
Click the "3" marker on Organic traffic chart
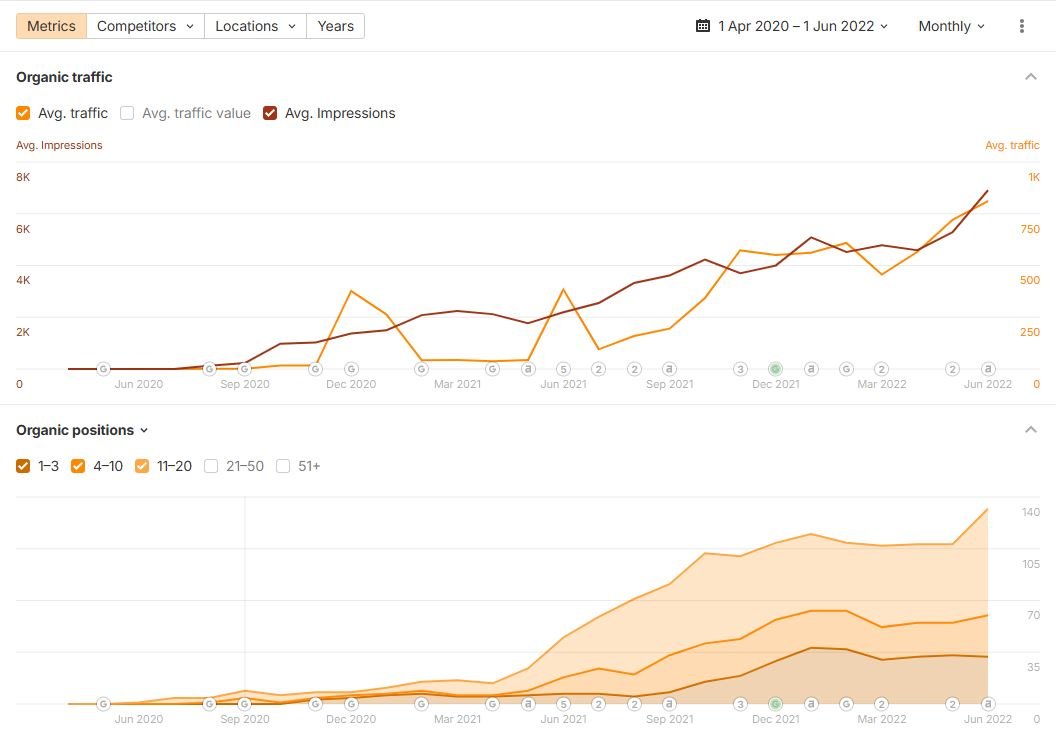pos(740,369)
